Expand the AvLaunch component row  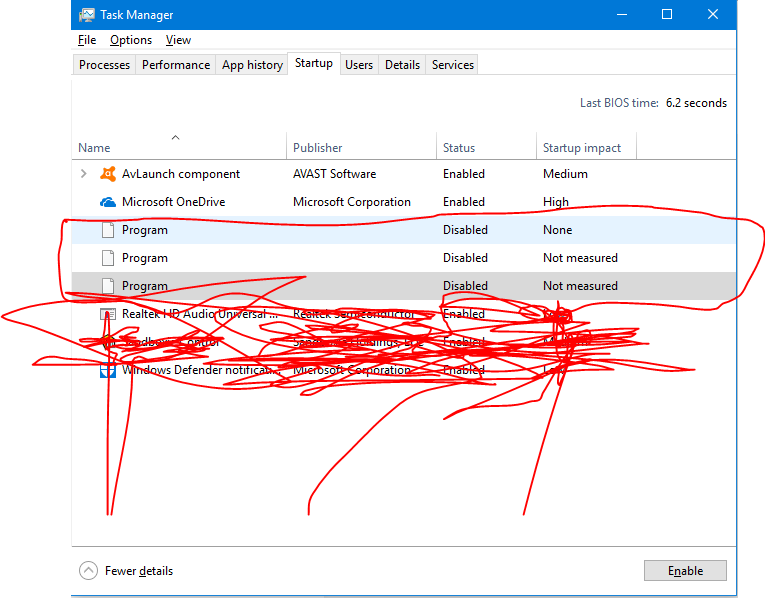83,174
